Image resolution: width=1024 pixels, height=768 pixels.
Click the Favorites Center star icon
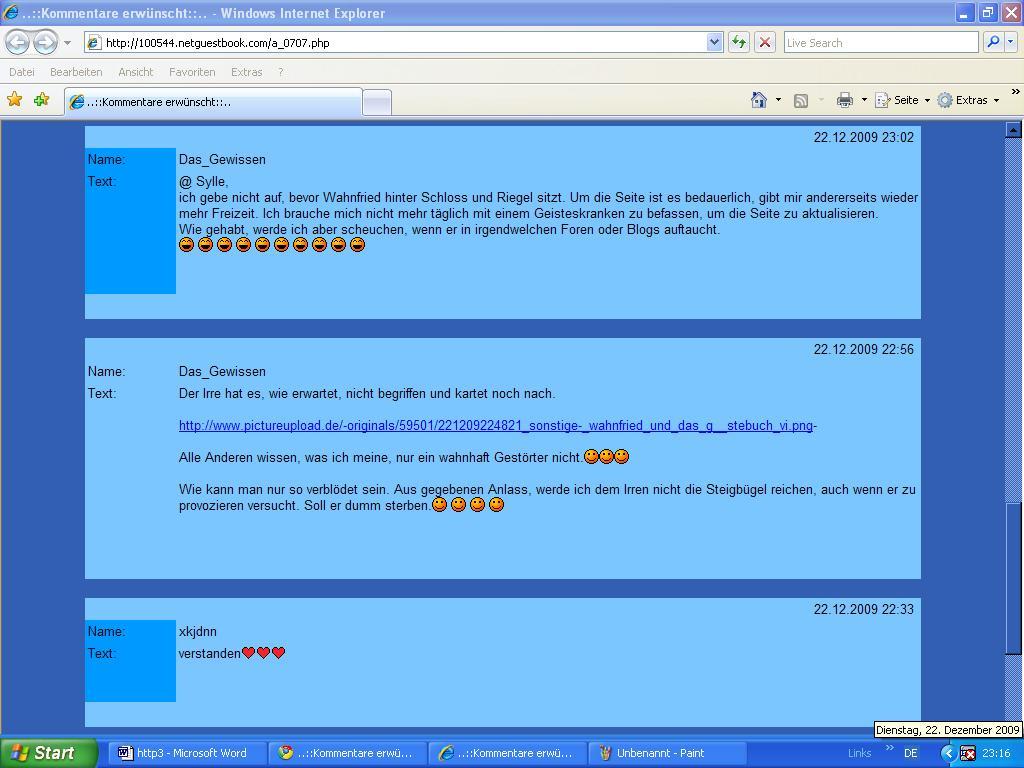(15, 100)
